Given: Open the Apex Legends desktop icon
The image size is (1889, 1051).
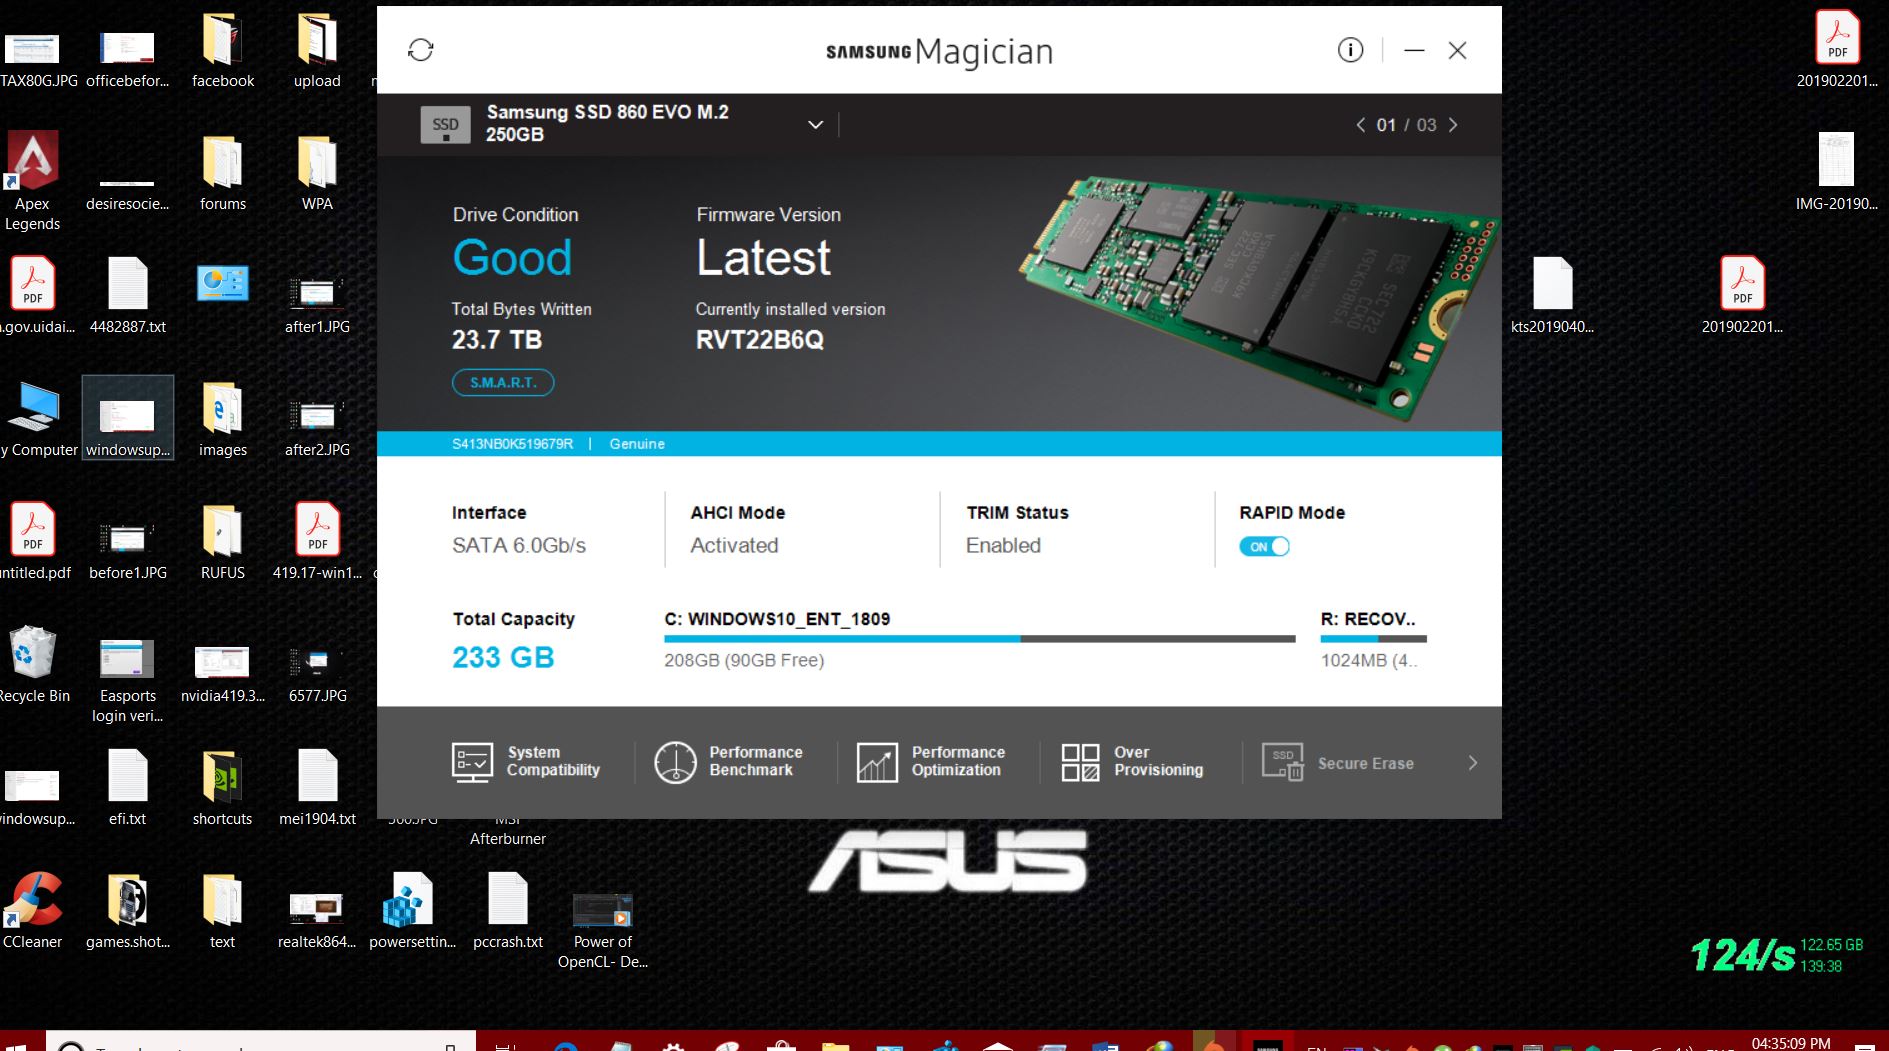Looking at the screenshot, I should [33, 182].
